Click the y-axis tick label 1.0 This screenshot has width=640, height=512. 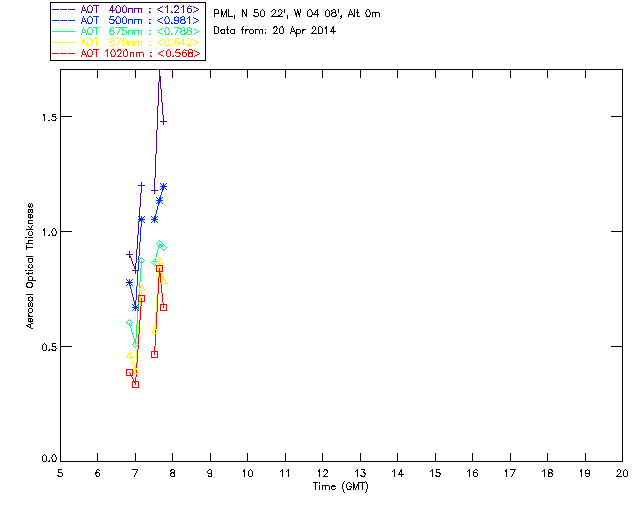click(49, 232)
